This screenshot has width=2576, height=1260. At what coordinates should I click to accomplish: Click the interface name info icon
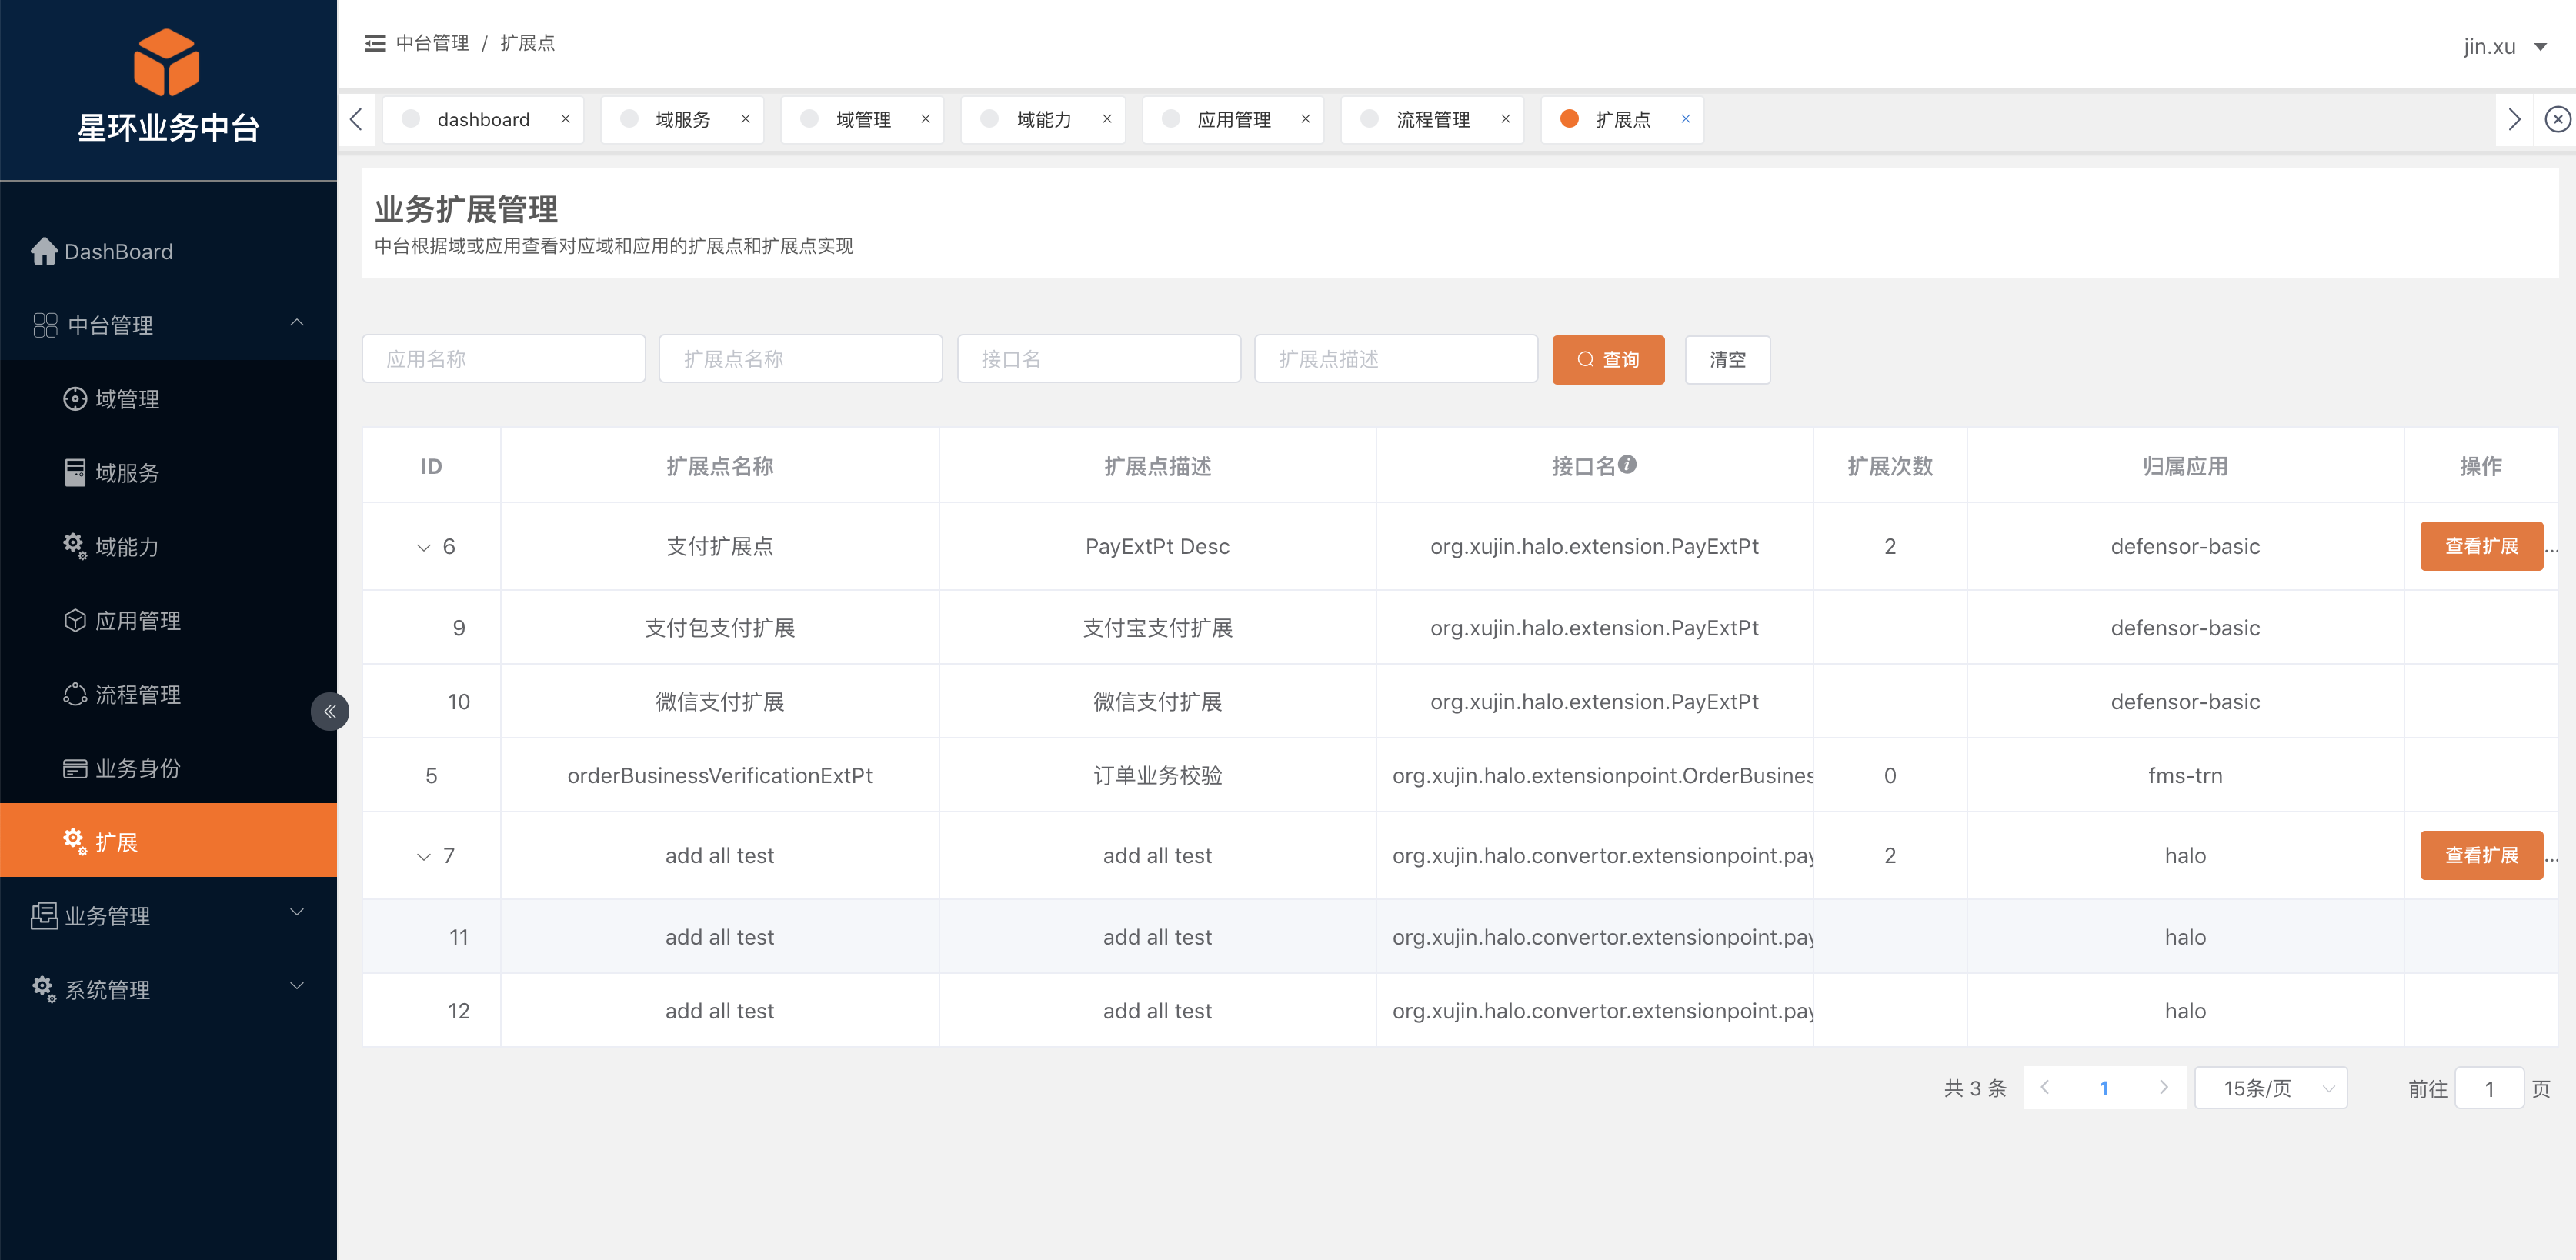pos(1627,464)
